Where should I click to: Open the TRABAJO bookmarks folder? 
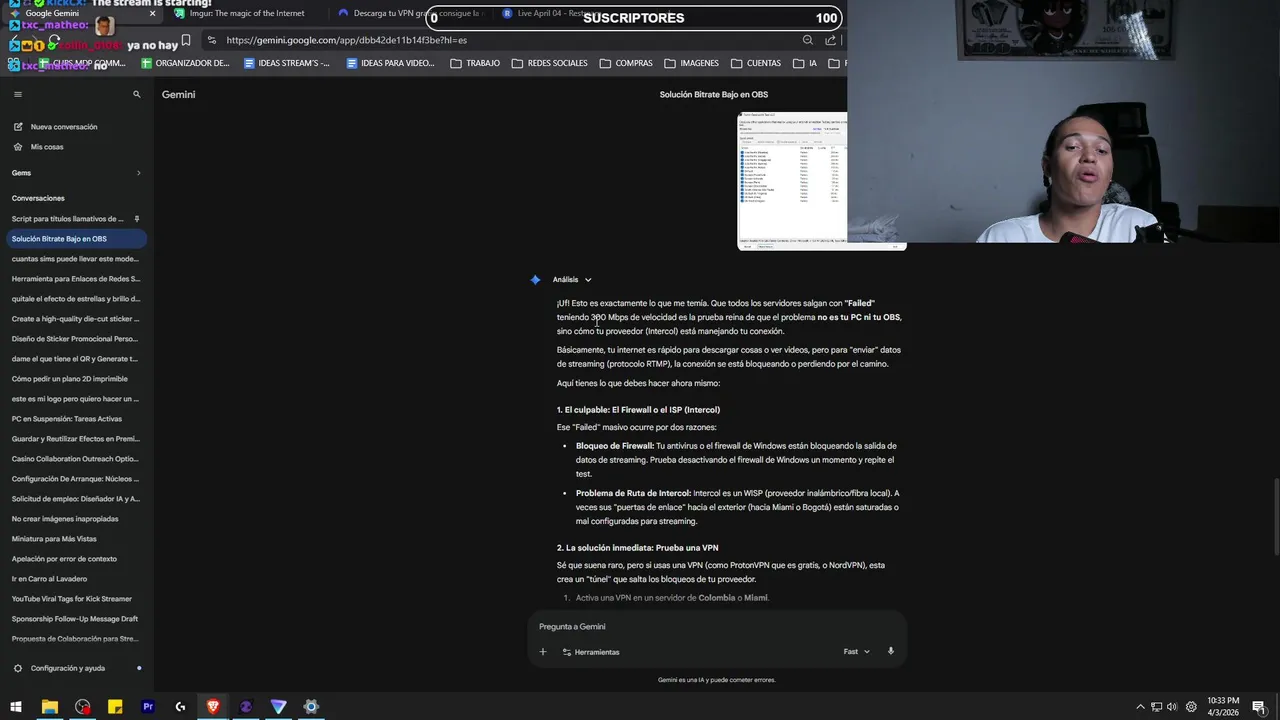coord(475,63)
